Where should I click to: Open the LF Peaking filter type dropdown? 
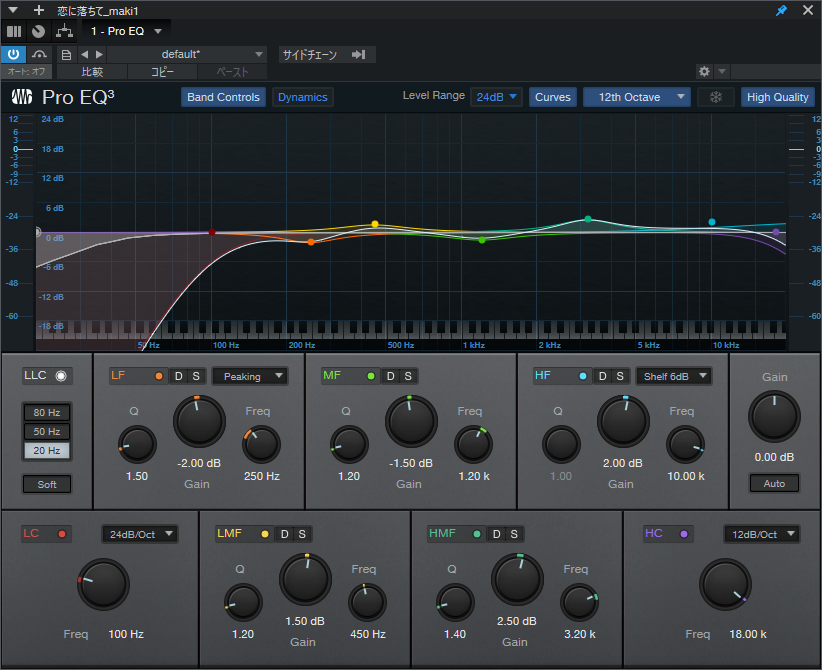[x=250, y=376]
